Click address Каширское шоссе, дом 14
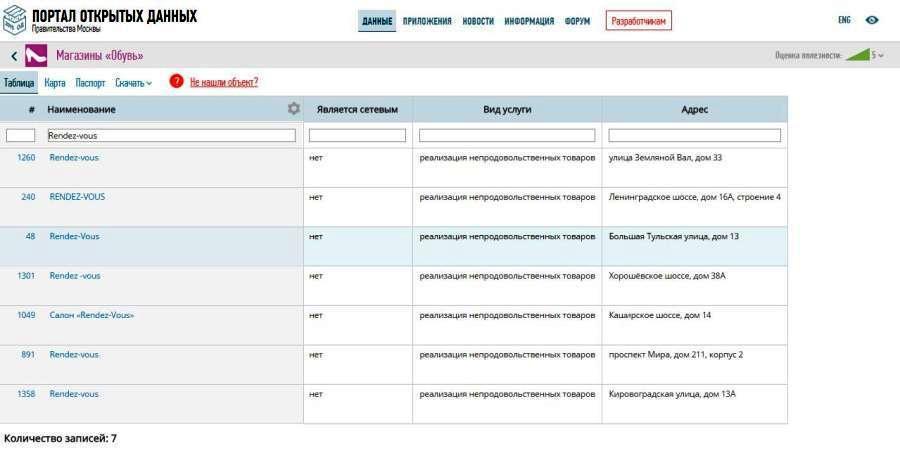Screen dimensions: 900x458 660,315
